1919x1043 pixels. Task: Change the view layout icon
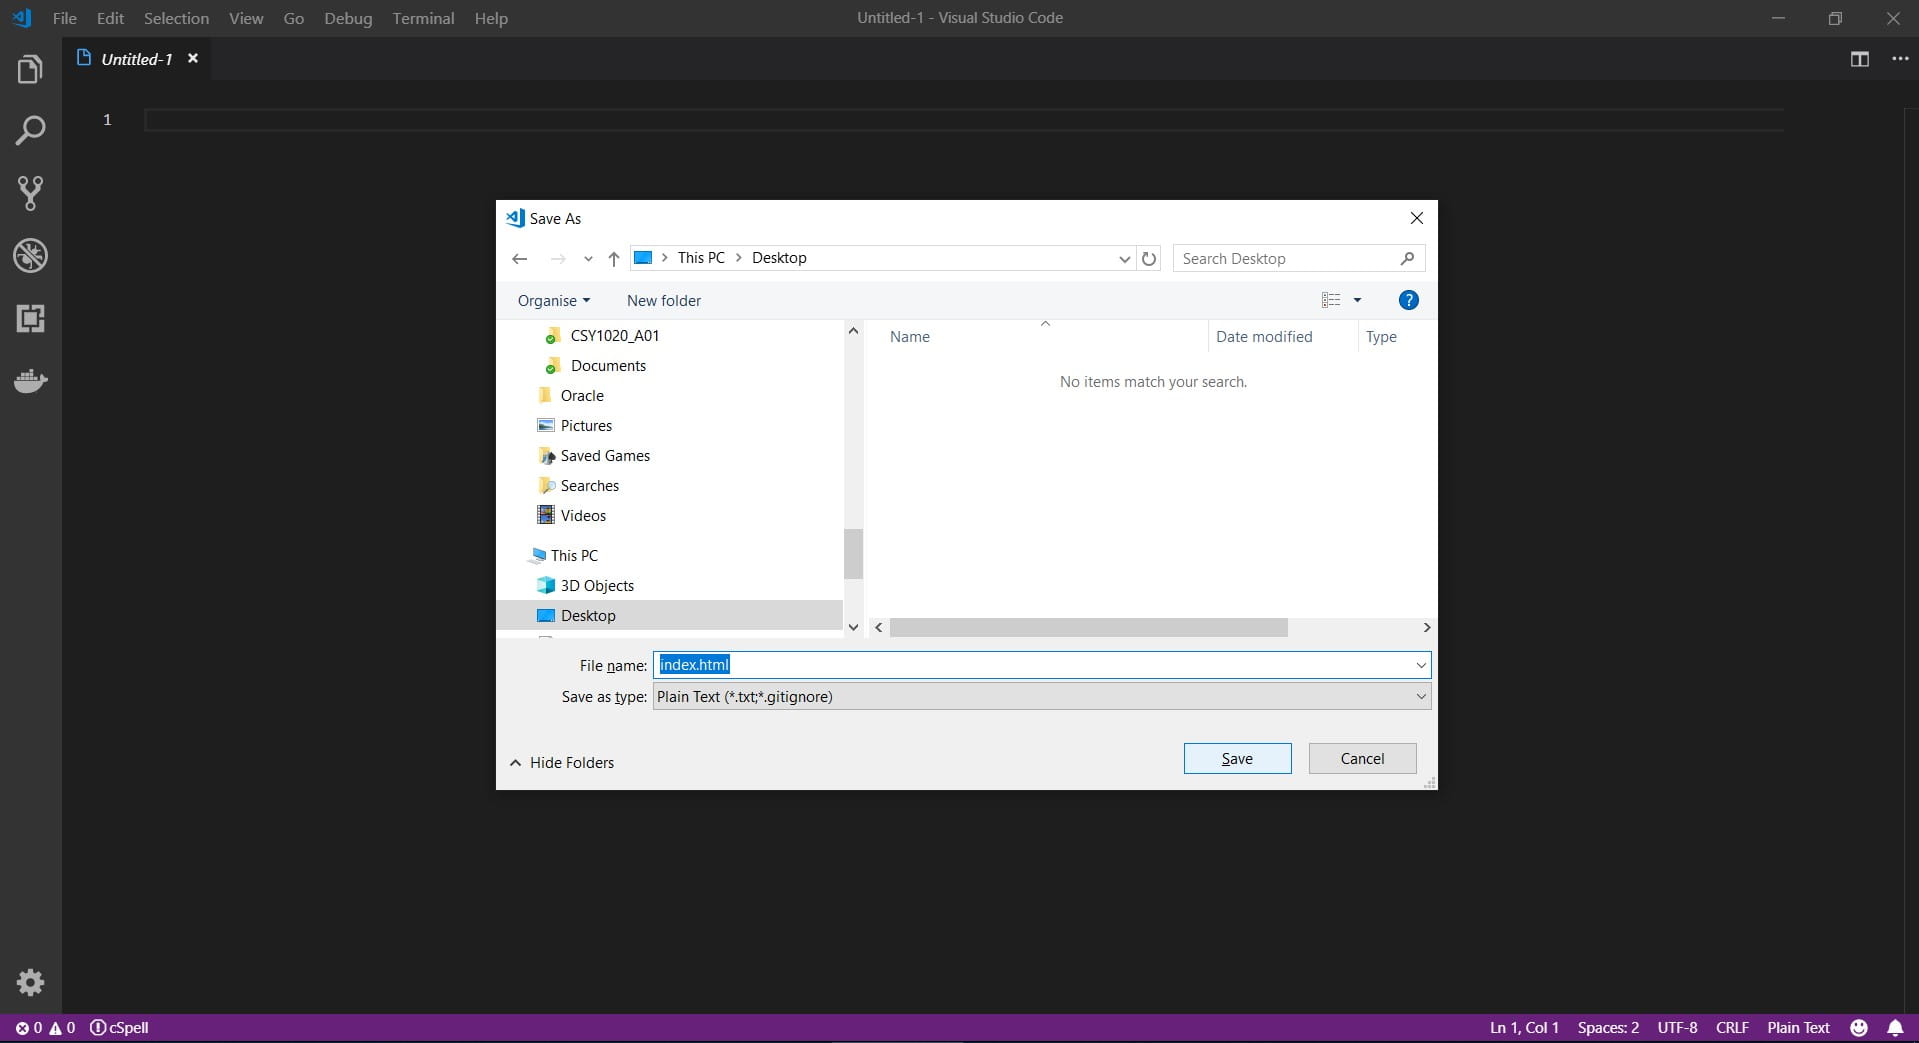point(1331,300)
